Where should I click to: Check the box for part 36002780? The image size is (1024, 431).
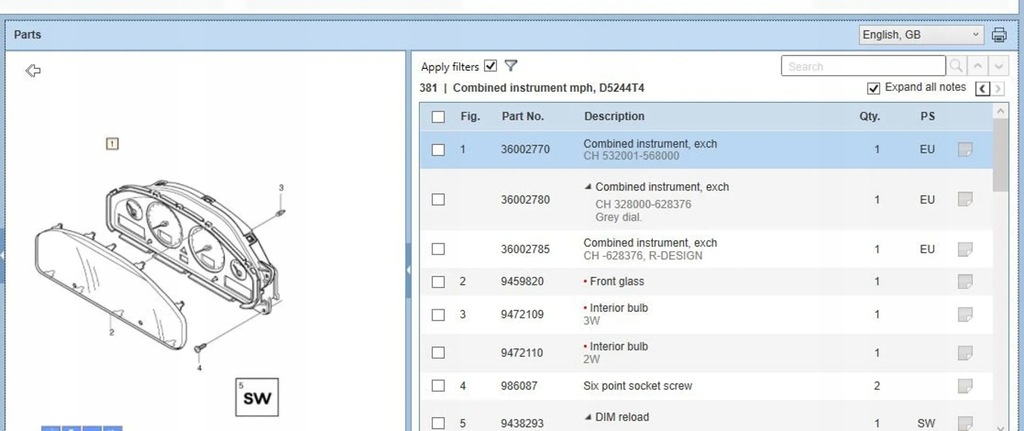(x=438, y=199)
